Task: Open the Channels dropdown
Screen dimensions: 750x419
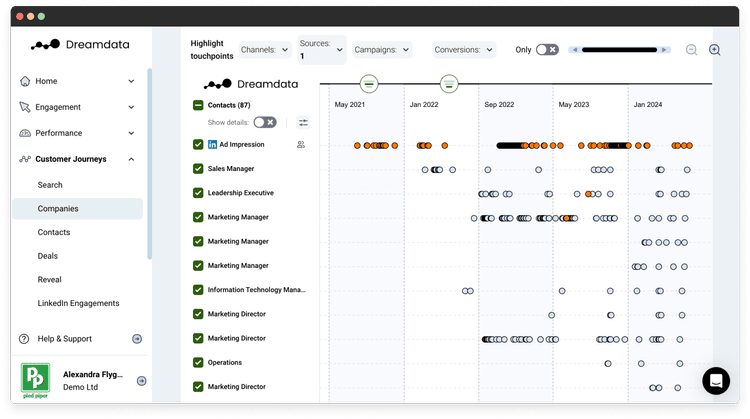Action: point(265,50)
